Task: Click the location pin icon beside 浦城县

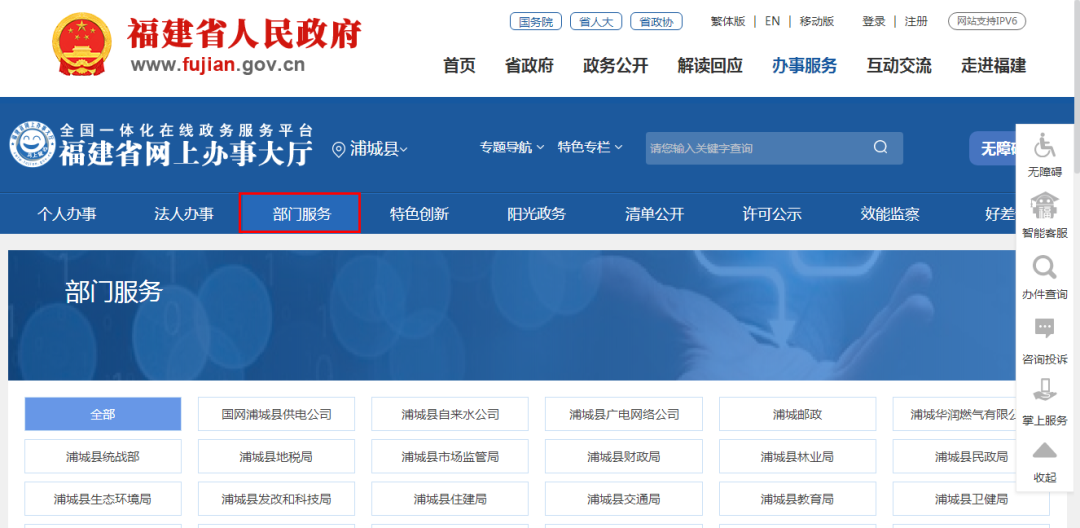Action: (338, 149)
